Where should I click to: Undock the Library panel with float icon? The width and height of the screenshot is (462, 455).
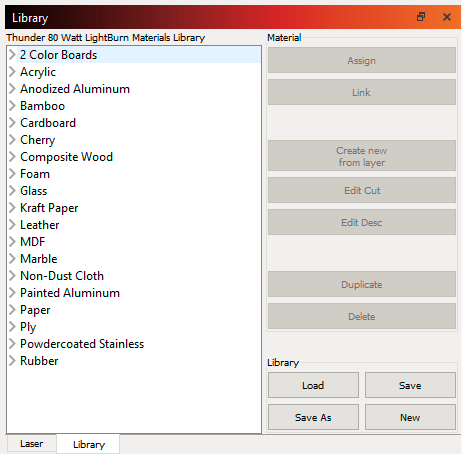click(421, 17)
